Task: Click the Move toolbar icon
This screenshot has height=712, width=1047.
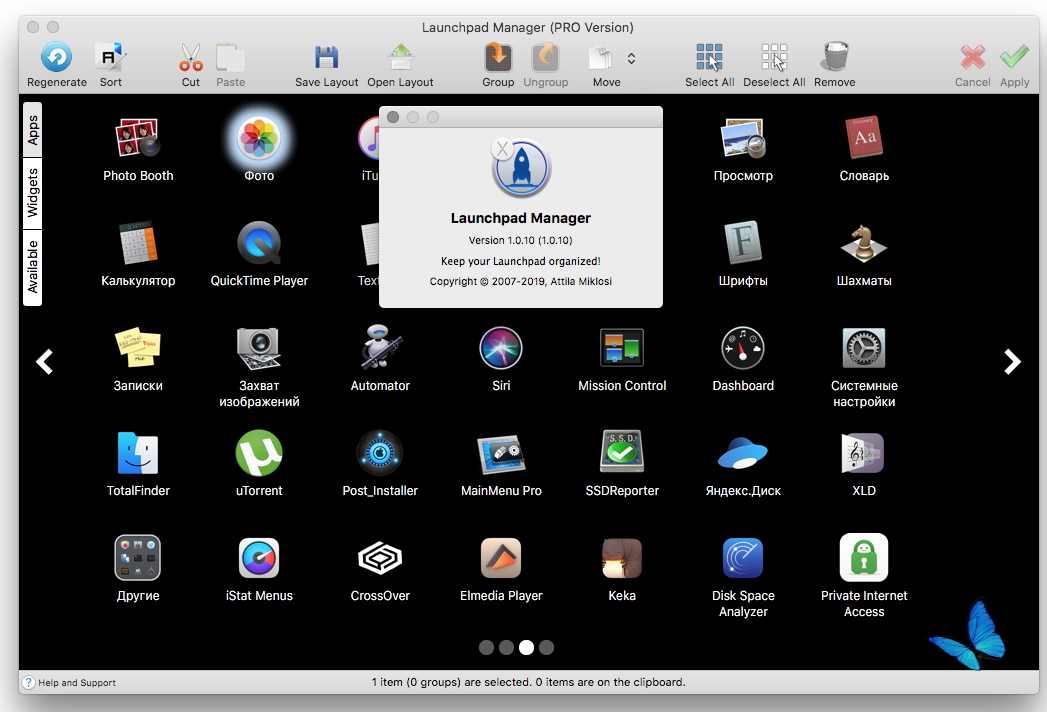Action: point(601,57)
